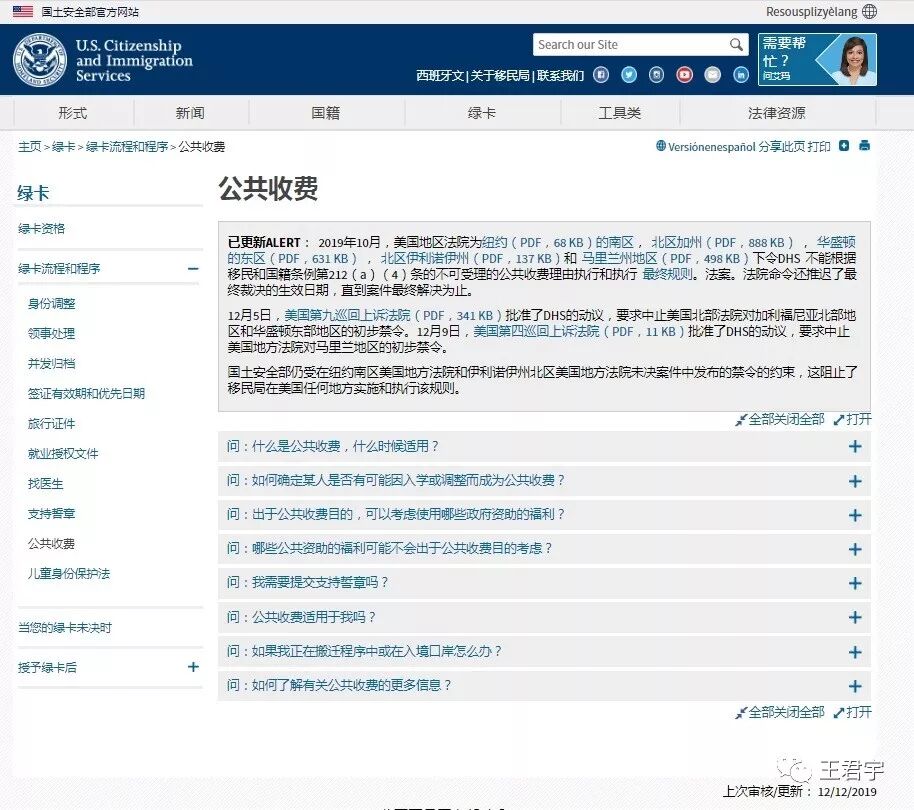Open the Facebook social icon

(601, 75)
